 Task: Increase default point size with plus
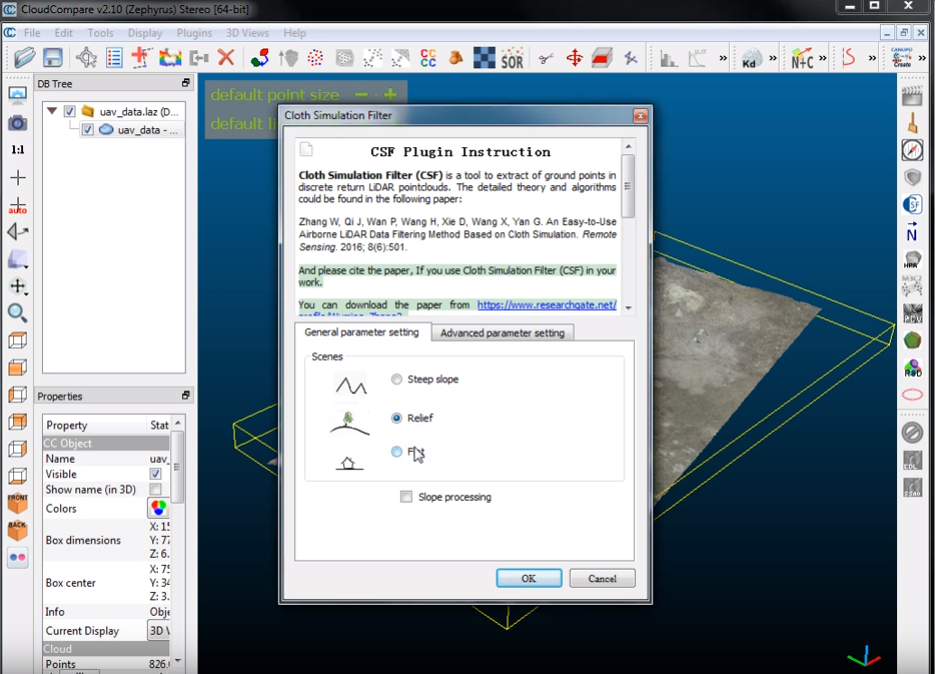tap(391, 95)
